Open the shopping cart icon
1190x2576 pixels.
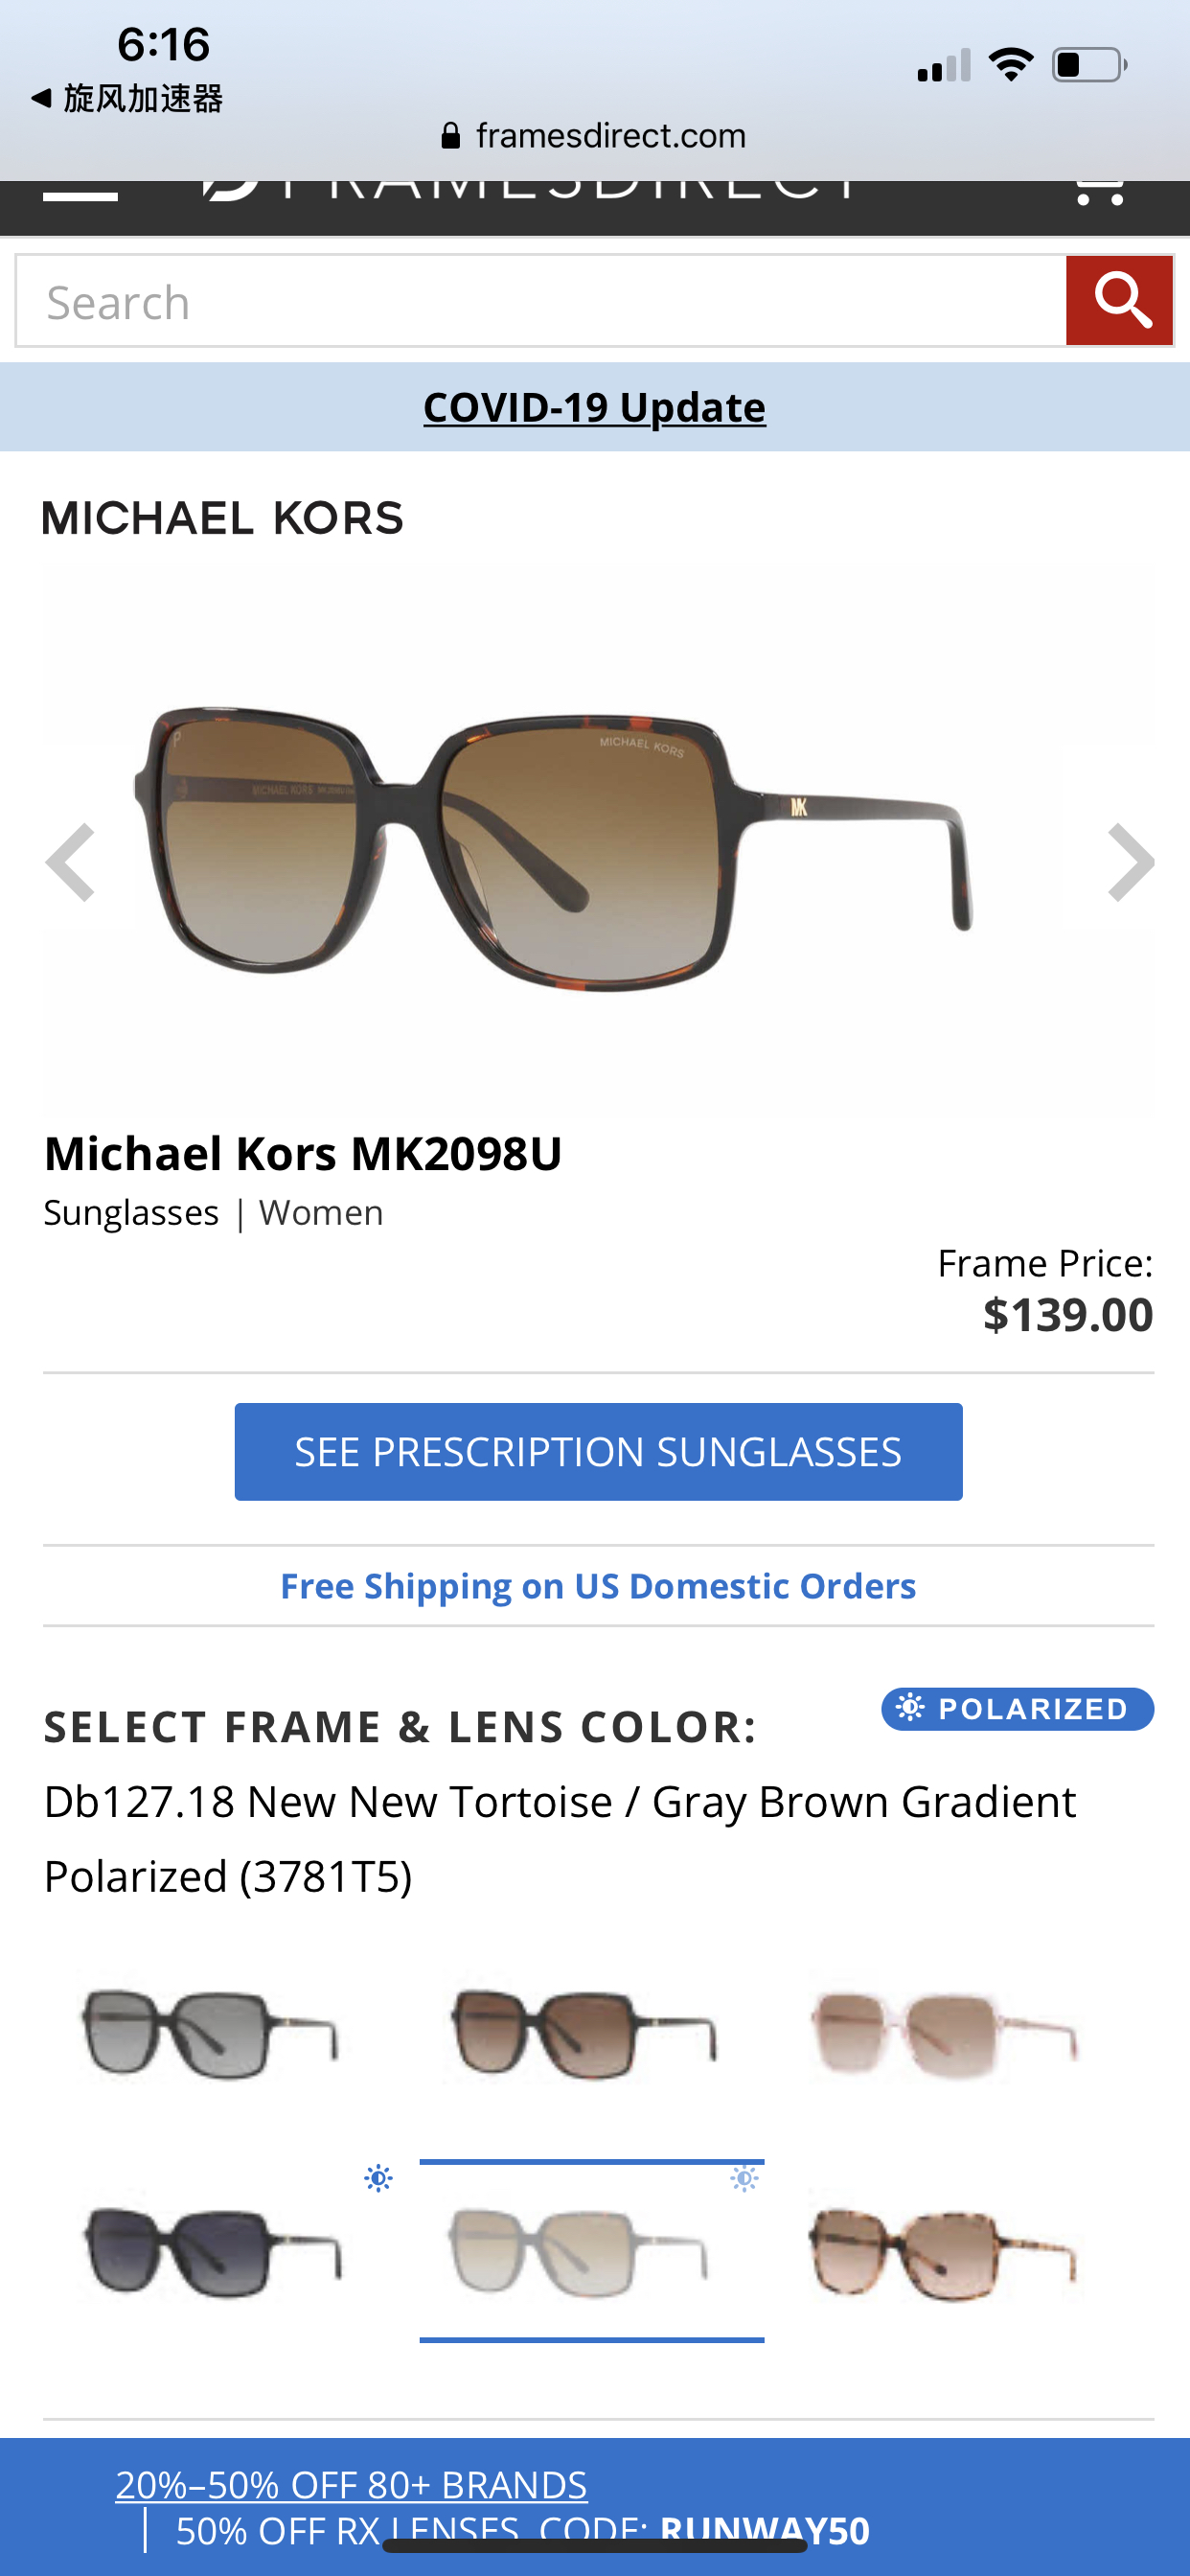(1098, 192)
